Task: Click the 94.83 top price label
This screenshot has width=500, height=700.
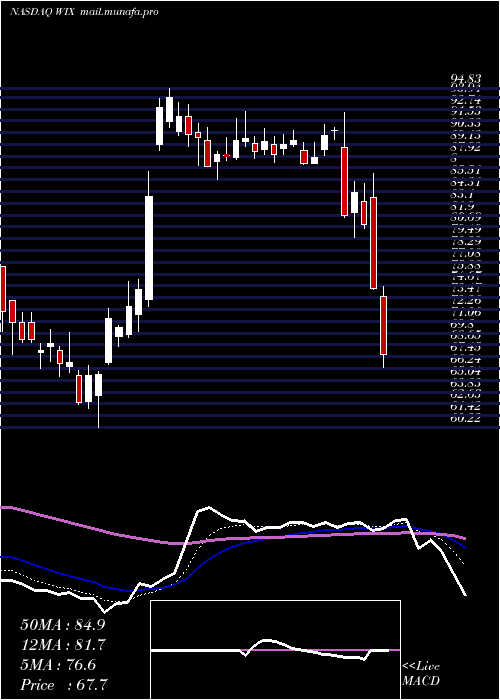Action: (465, 80)
